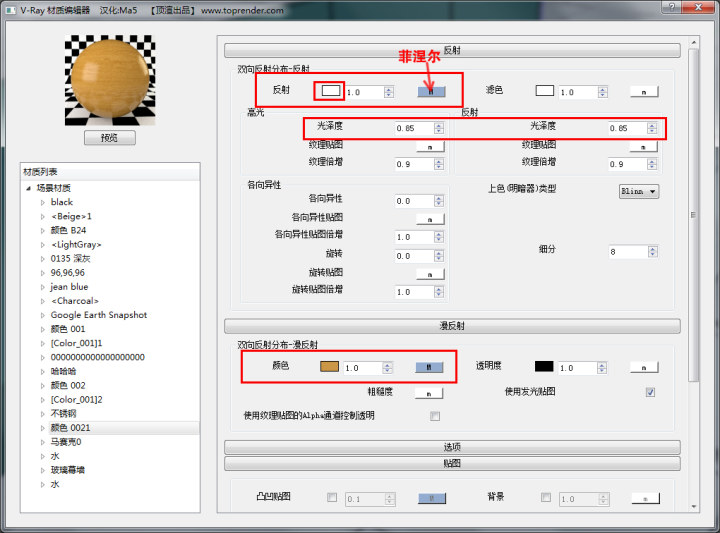Click the panel scrollbar up arrow

click(694, 43)
